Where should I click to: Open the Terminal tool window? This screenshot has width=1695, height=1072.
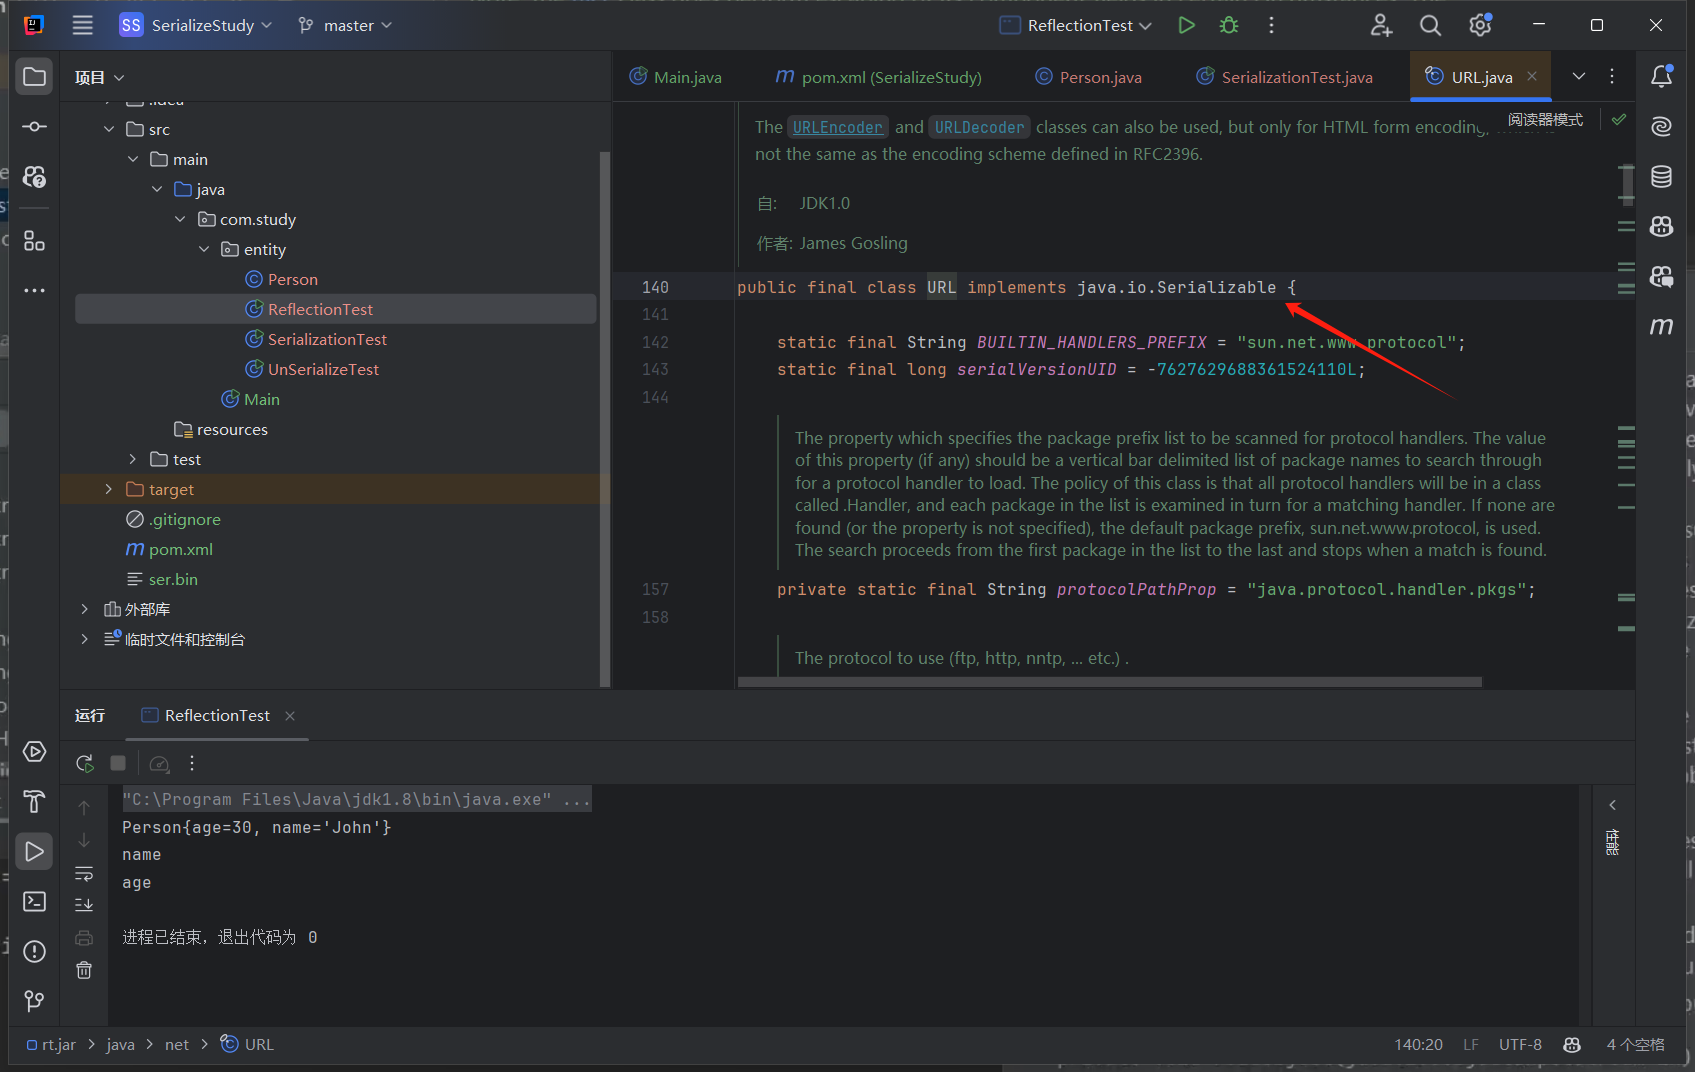pos(34,901)
